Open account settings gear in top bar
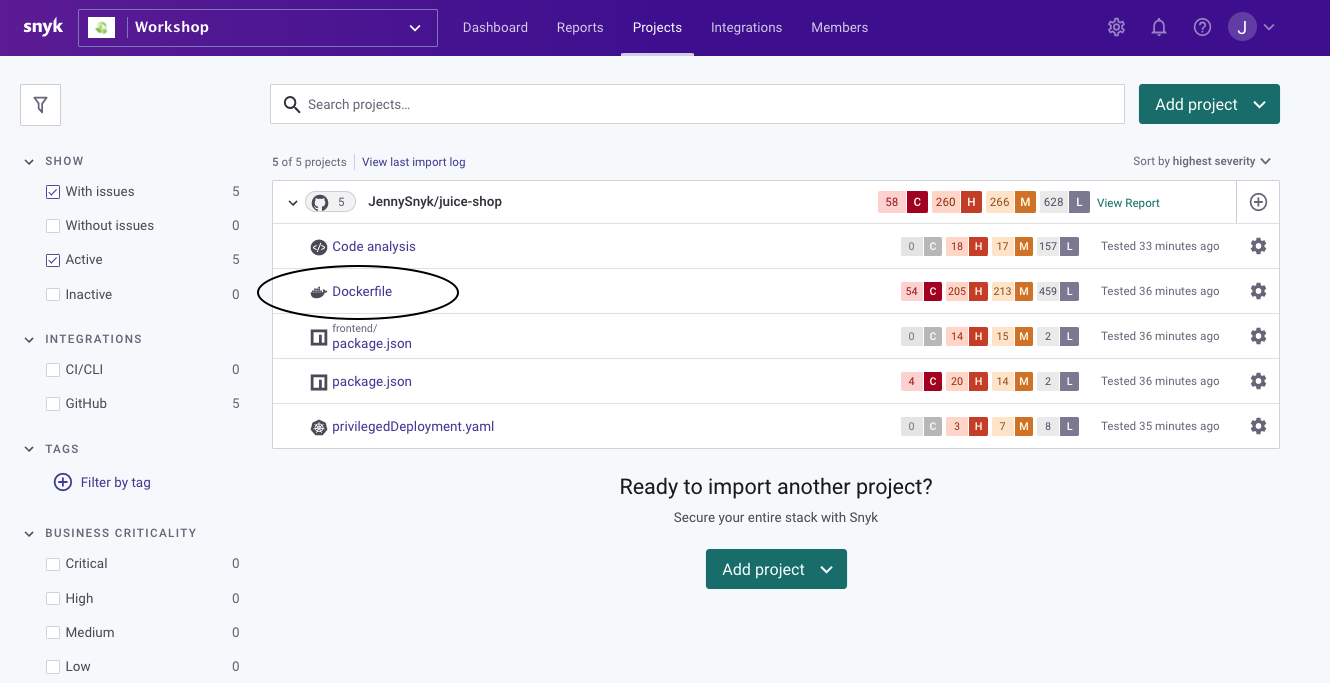Screen dimensions: 1330x683 click(x=1117, y=28)
